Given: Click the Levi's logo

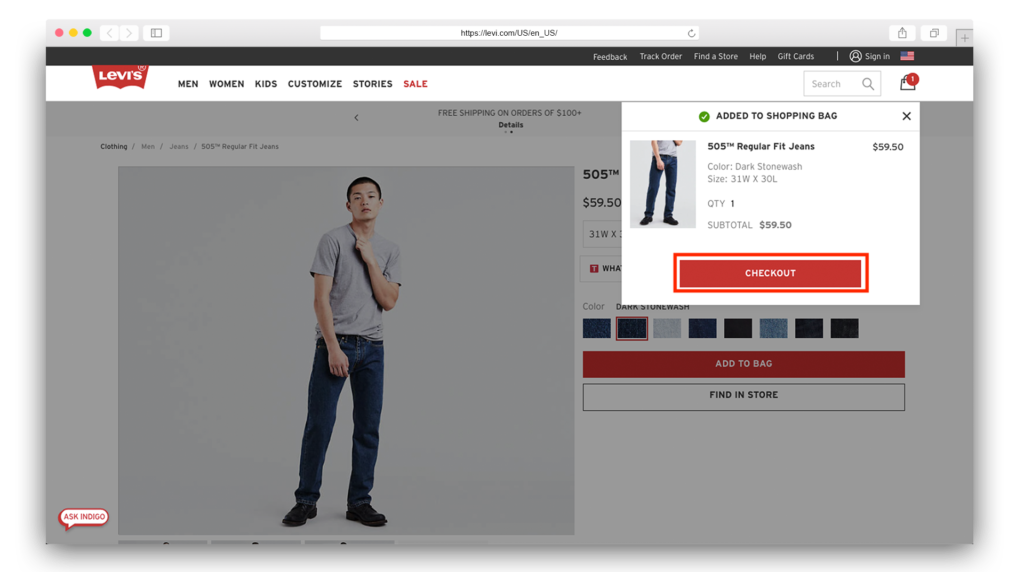Looking at the screenshot, I should point(120,77).
